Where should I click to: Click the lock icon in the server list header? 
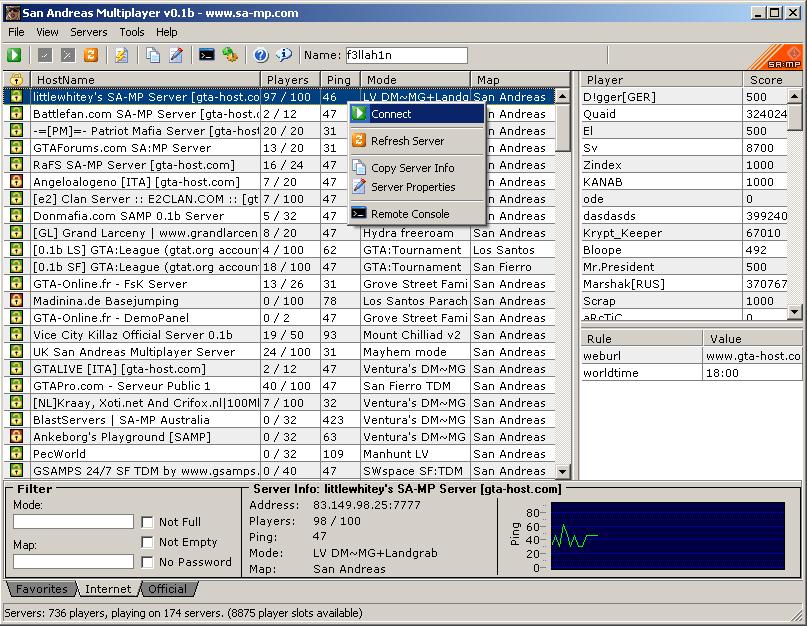(x=16, y=80)
